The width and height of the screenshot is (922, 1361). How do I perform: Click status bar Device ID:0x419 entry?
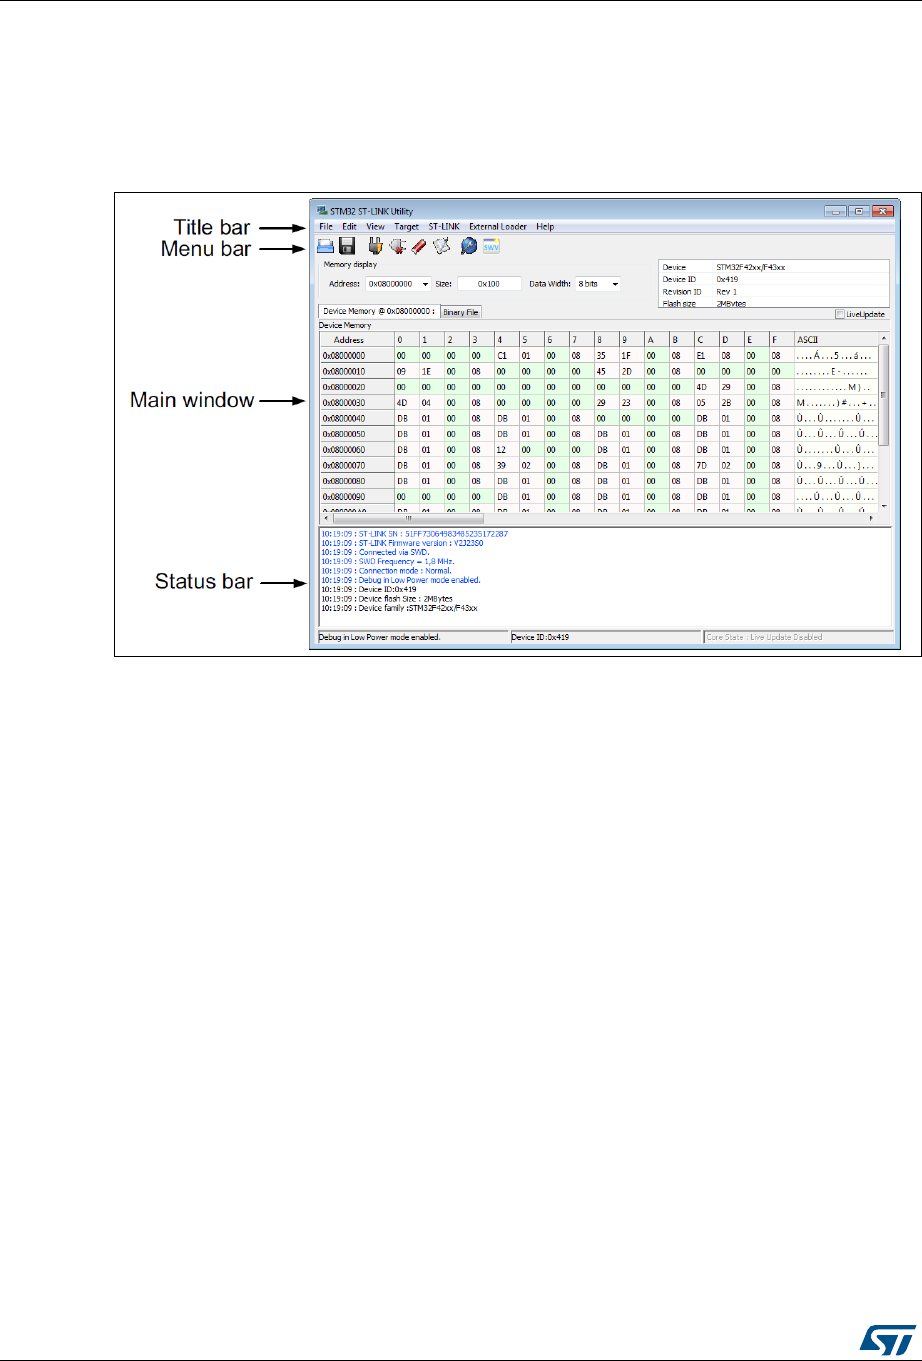(x=605, y=636)
